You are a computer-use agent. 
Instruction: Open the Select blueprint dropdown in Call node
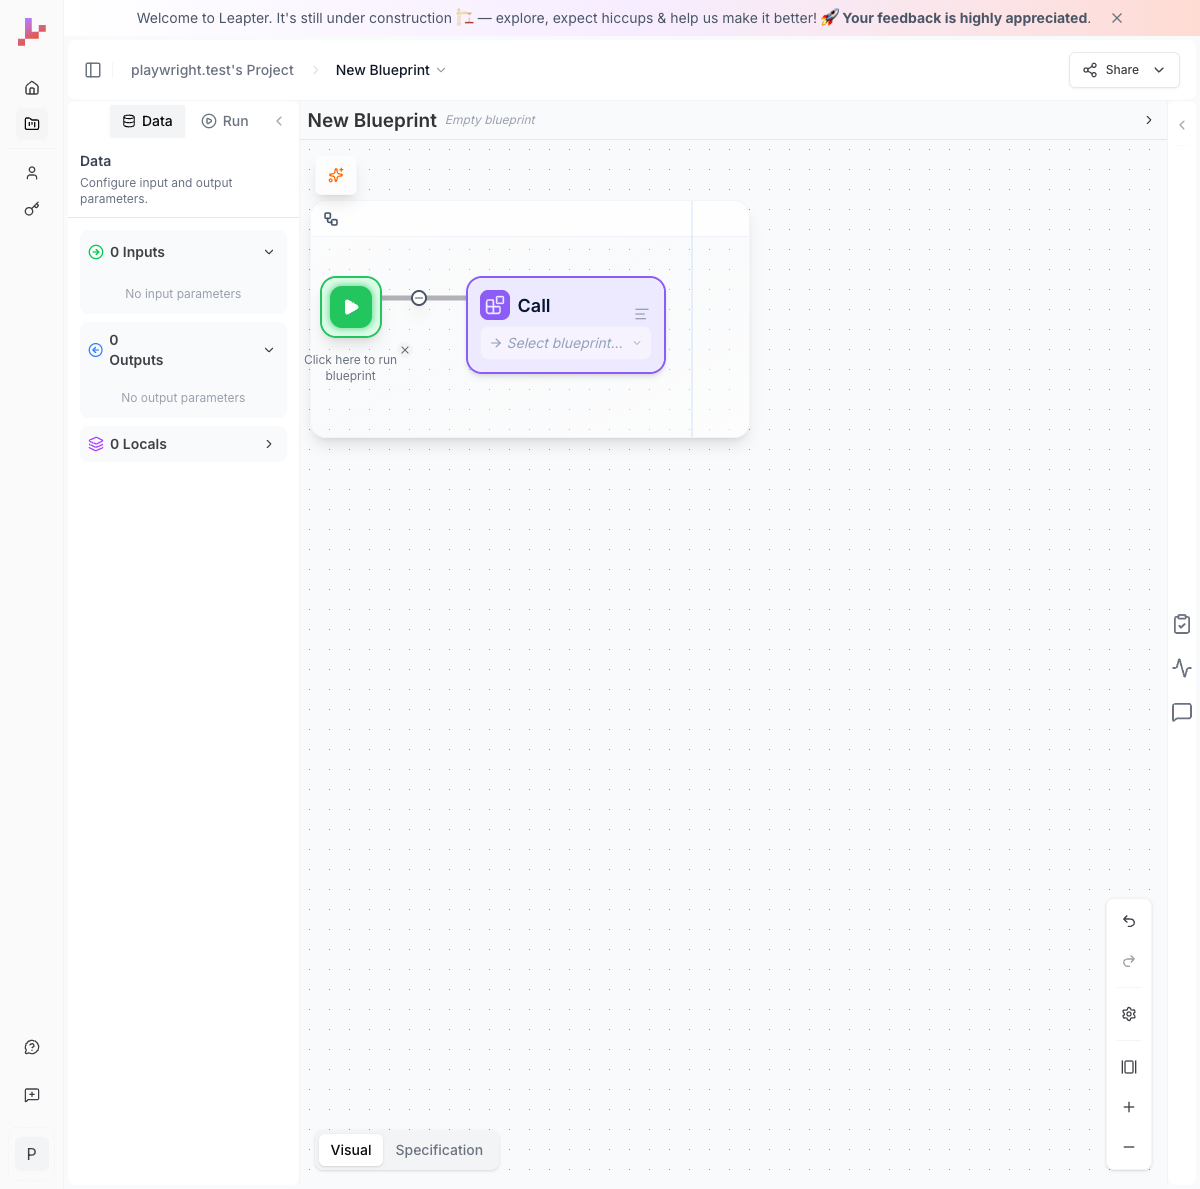565,343
